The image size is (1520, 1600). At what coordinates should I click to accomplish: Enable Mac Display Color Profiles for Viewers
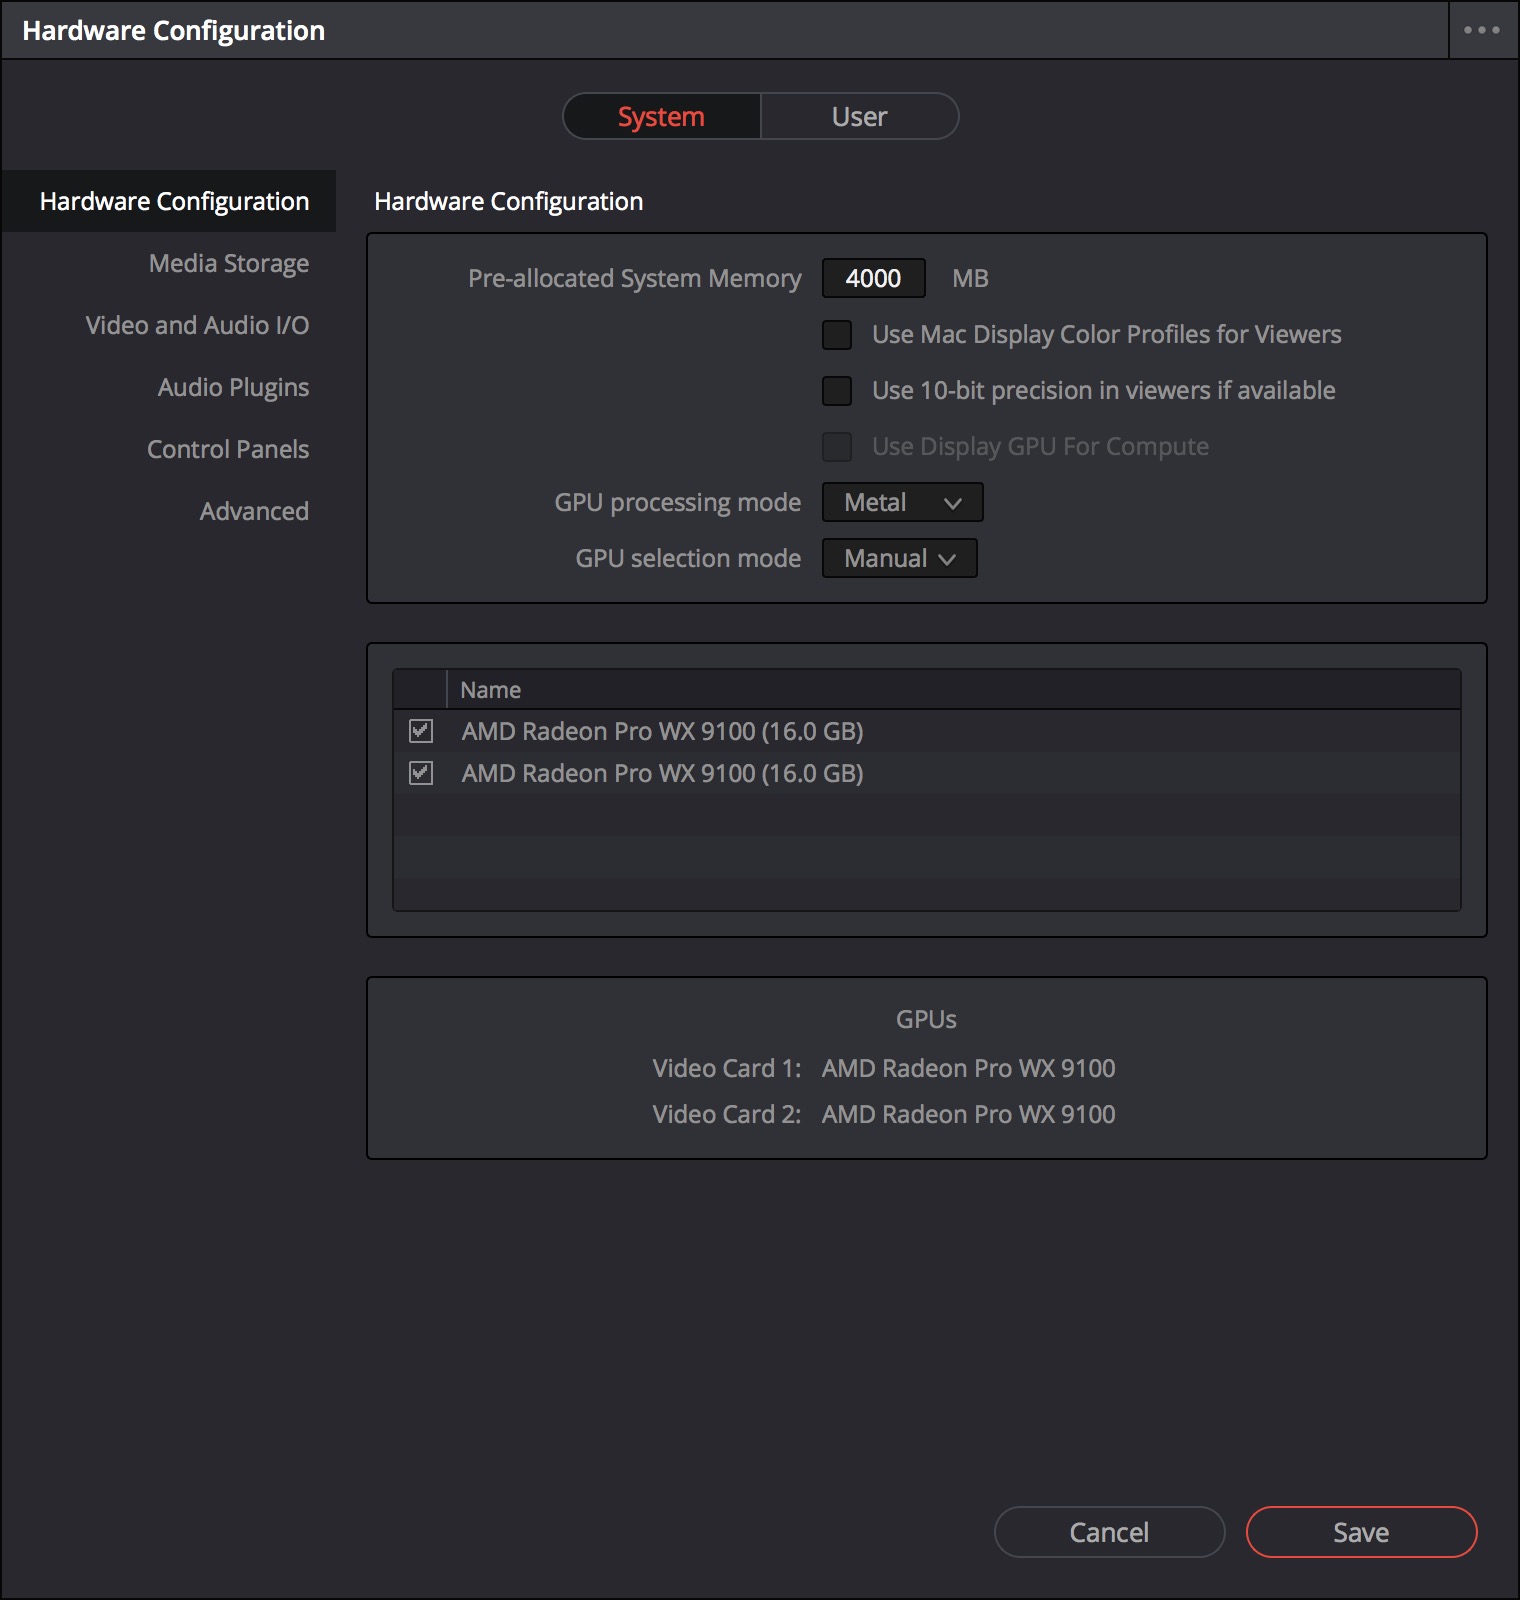click(x=837, y=335)
